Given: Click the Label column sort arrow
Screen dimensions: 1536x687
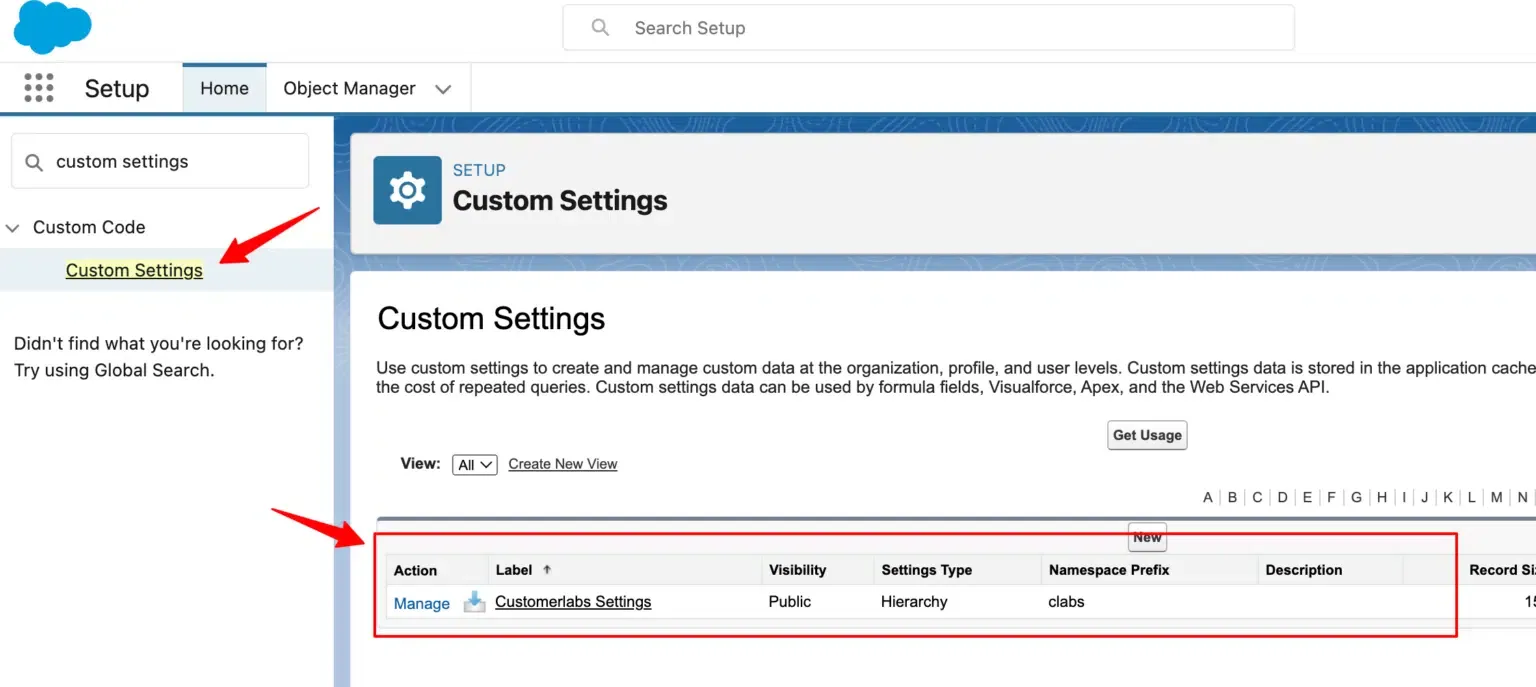Looking at the screenshot, I should tap(547, 570).
